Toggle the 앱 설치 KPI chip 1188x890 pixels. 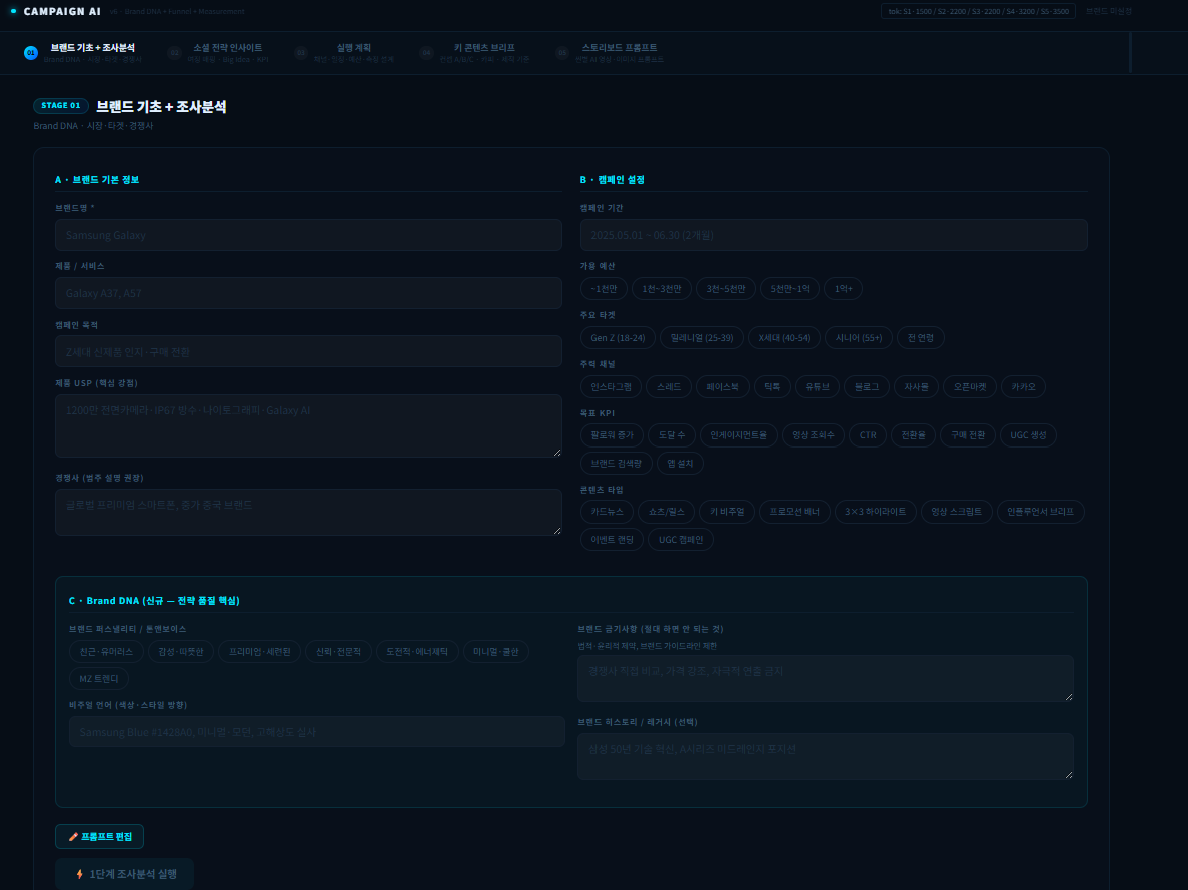(680, 464)
